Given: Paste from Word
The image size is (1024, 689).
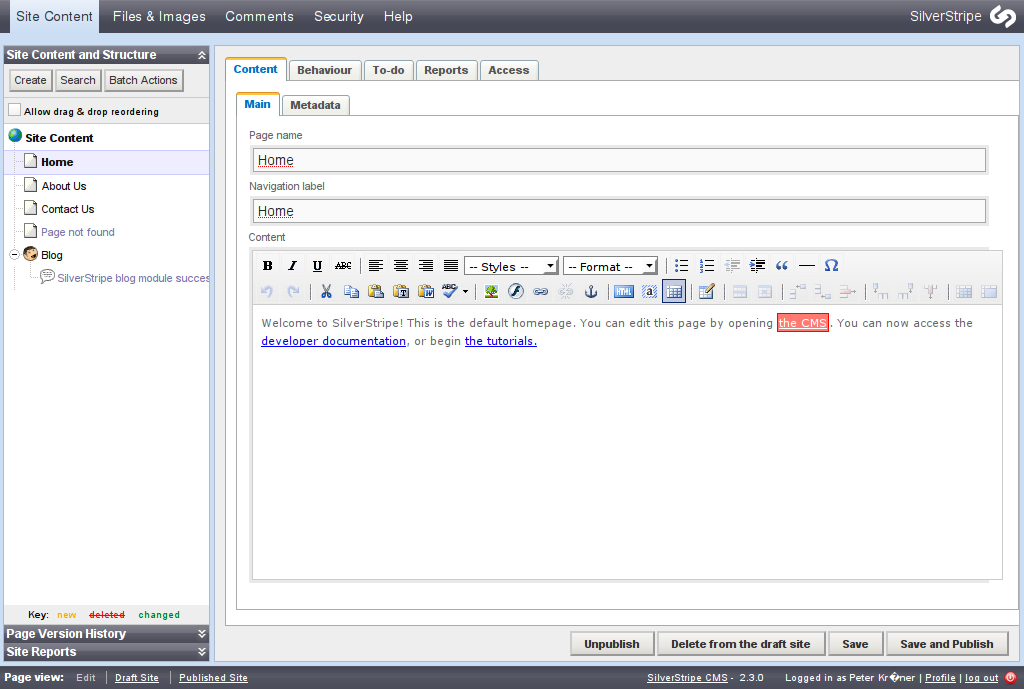Looking at the screenshot, I should pos(426,291).
